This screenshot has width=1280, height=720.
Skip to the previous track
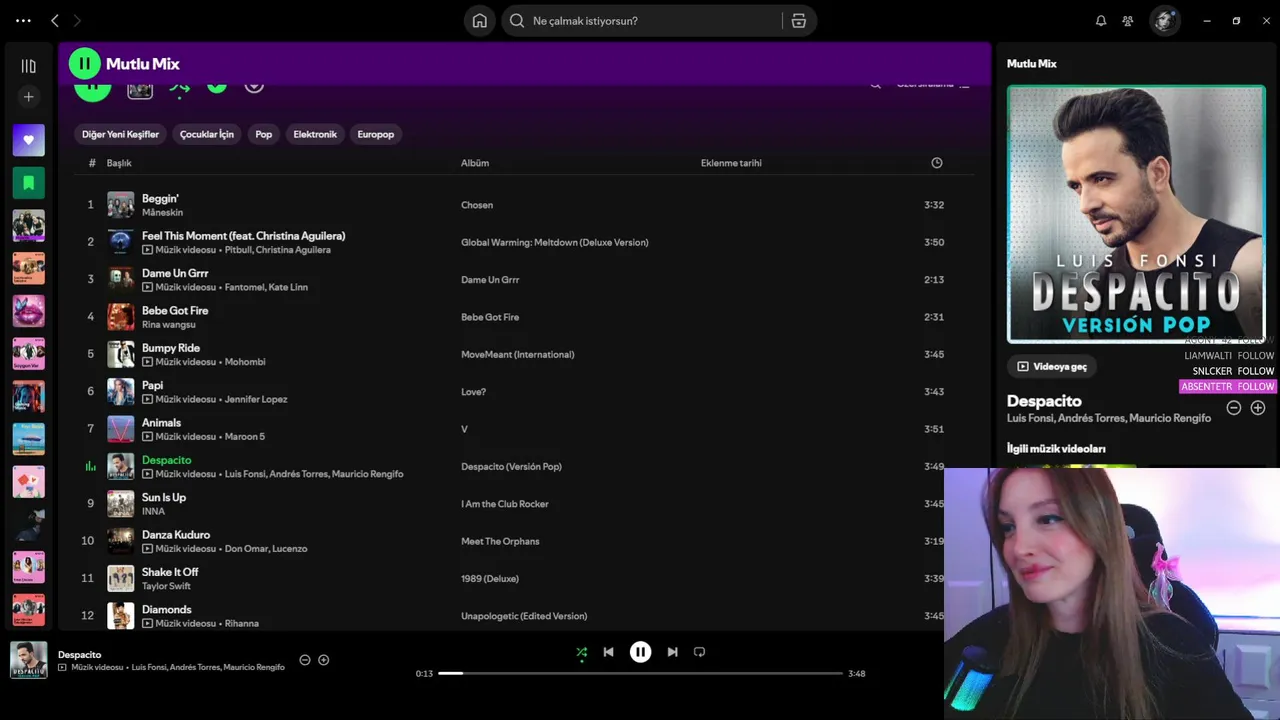click(608, 652)
